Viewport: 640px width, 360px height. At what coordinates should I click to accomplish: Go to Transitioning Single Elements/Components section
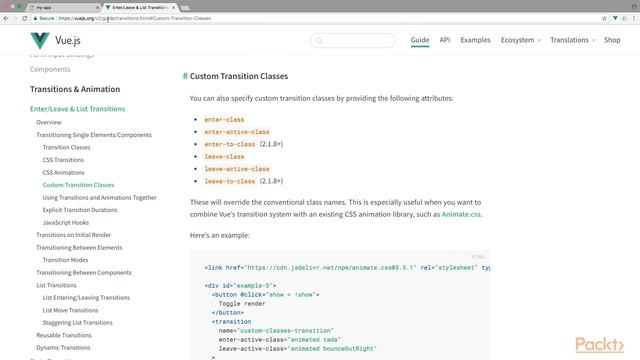coord(94,135)
